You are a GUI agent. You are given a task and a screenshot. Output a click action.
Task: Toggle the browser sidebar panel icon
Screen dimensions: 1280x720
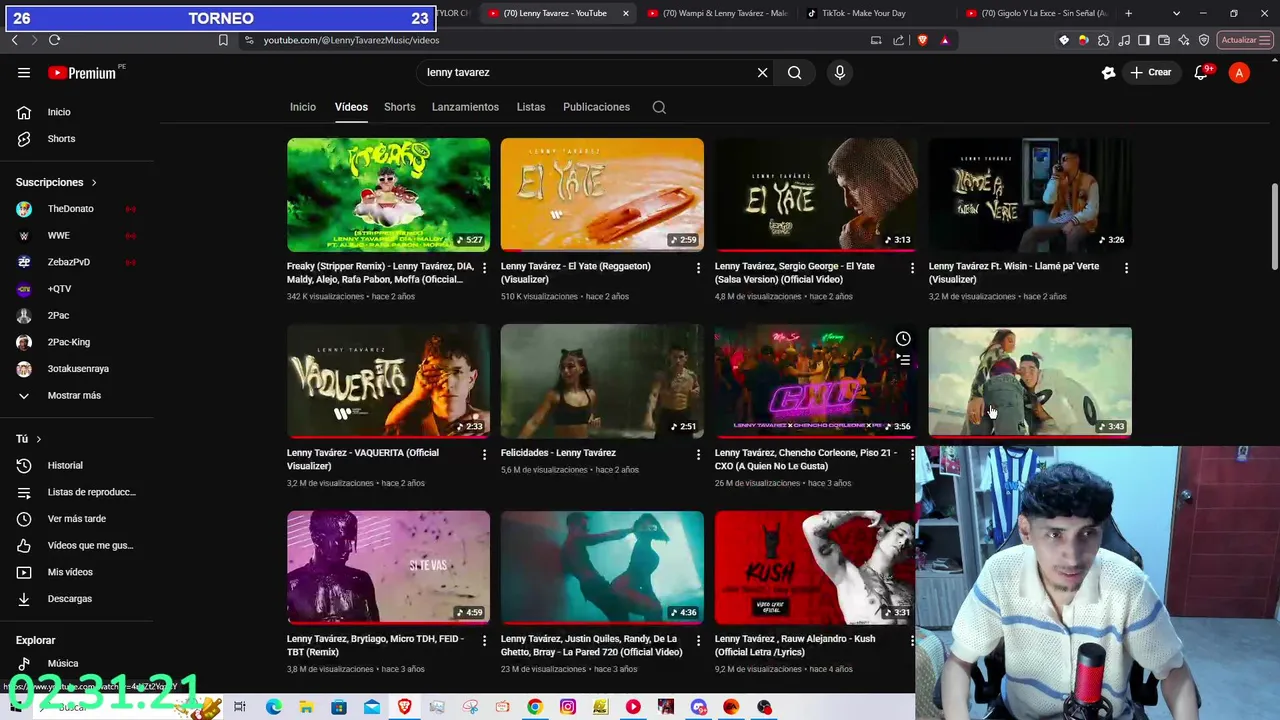(1144, 40)
